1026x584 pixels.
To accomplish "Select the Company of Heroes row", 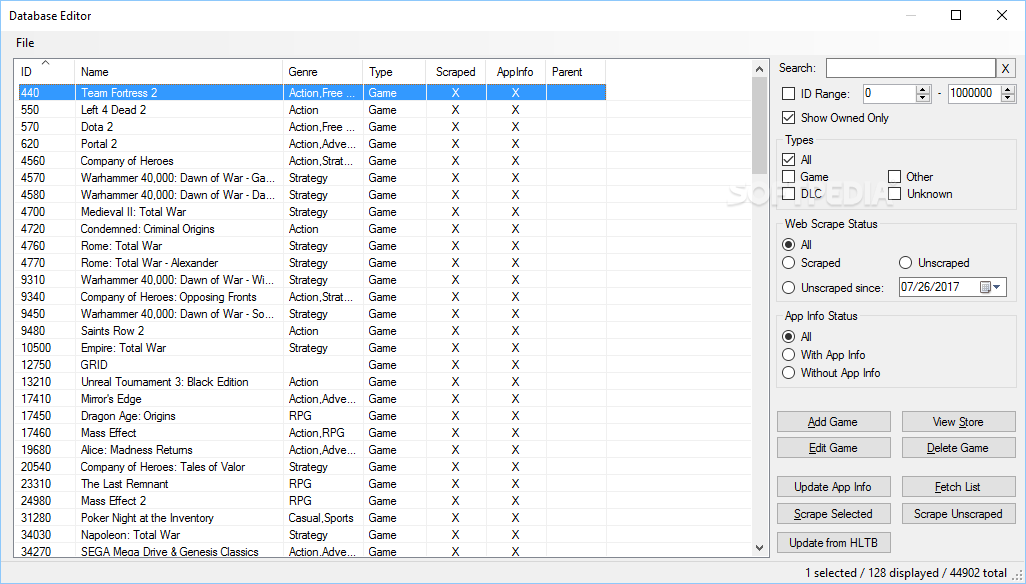I will tap(311, 161).
